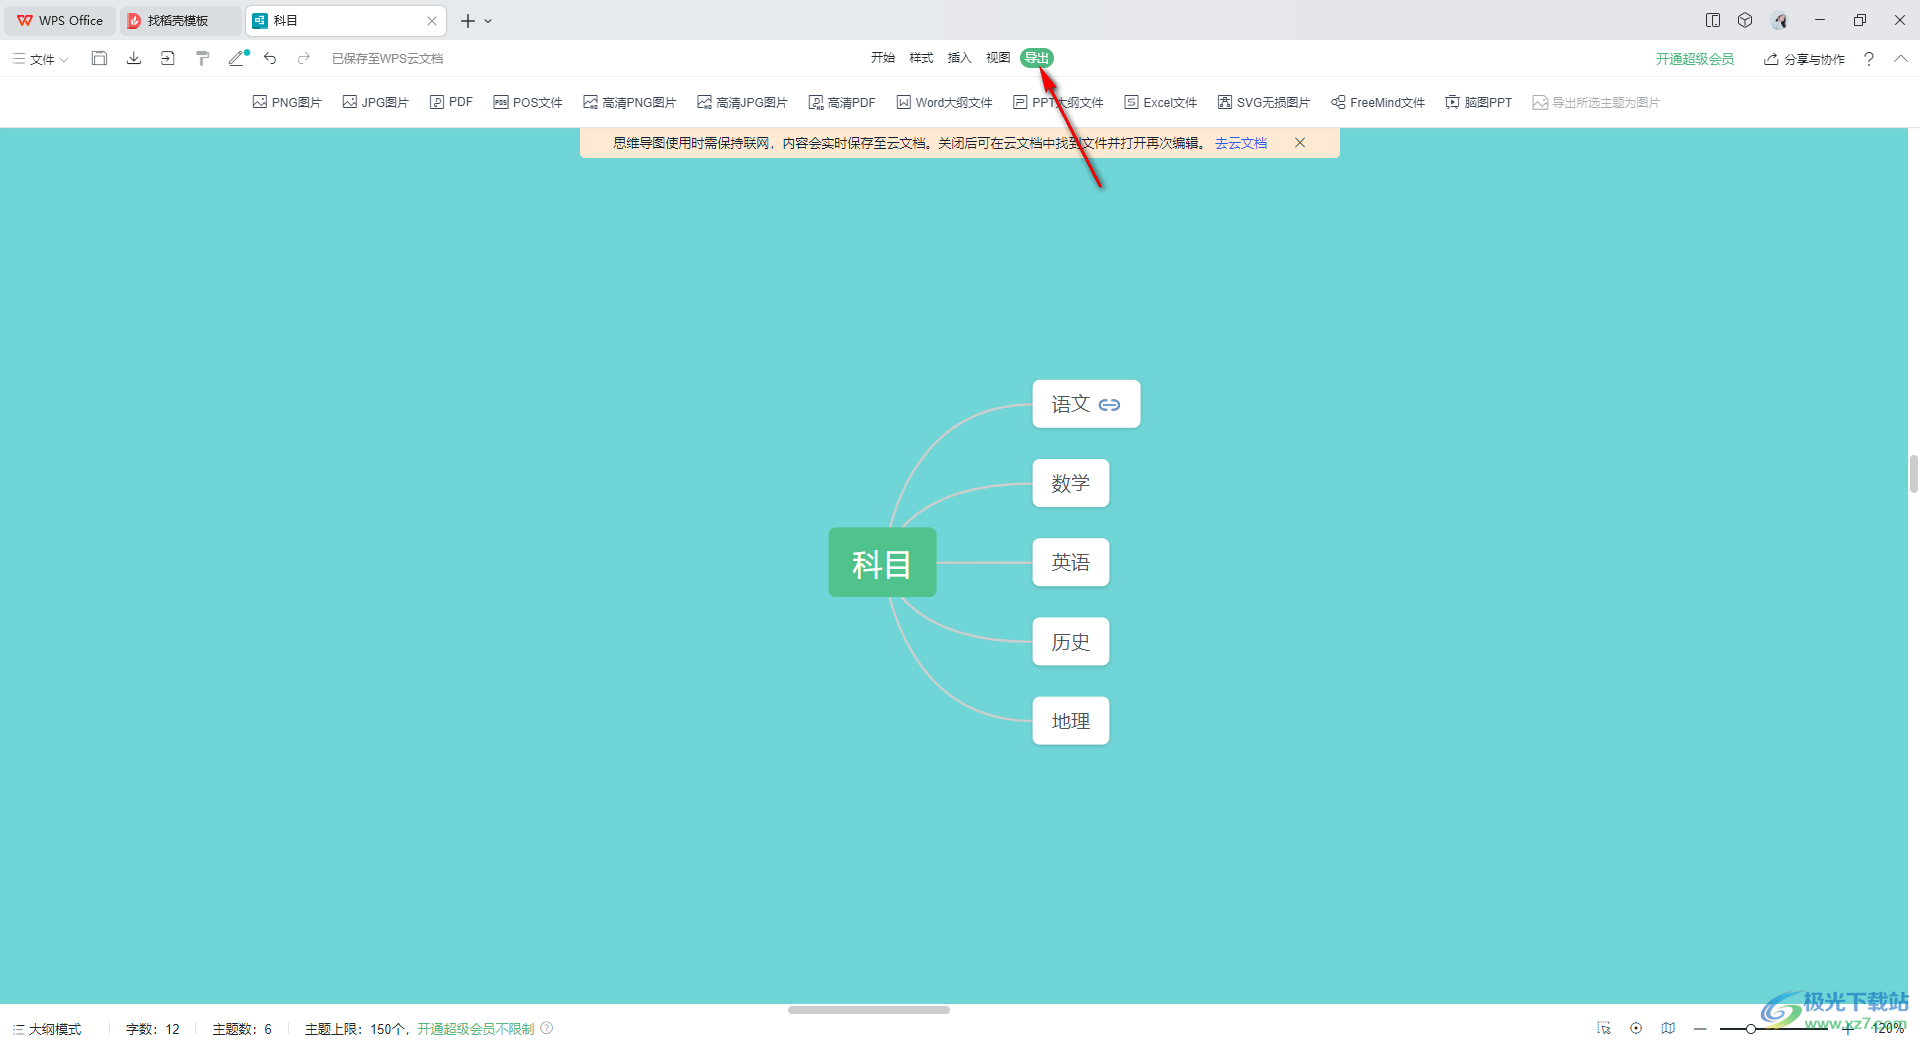1920x1040 pixels.
Task: Open the help question mark icon
Action: pyautogui.click(x=1869, y=59)
